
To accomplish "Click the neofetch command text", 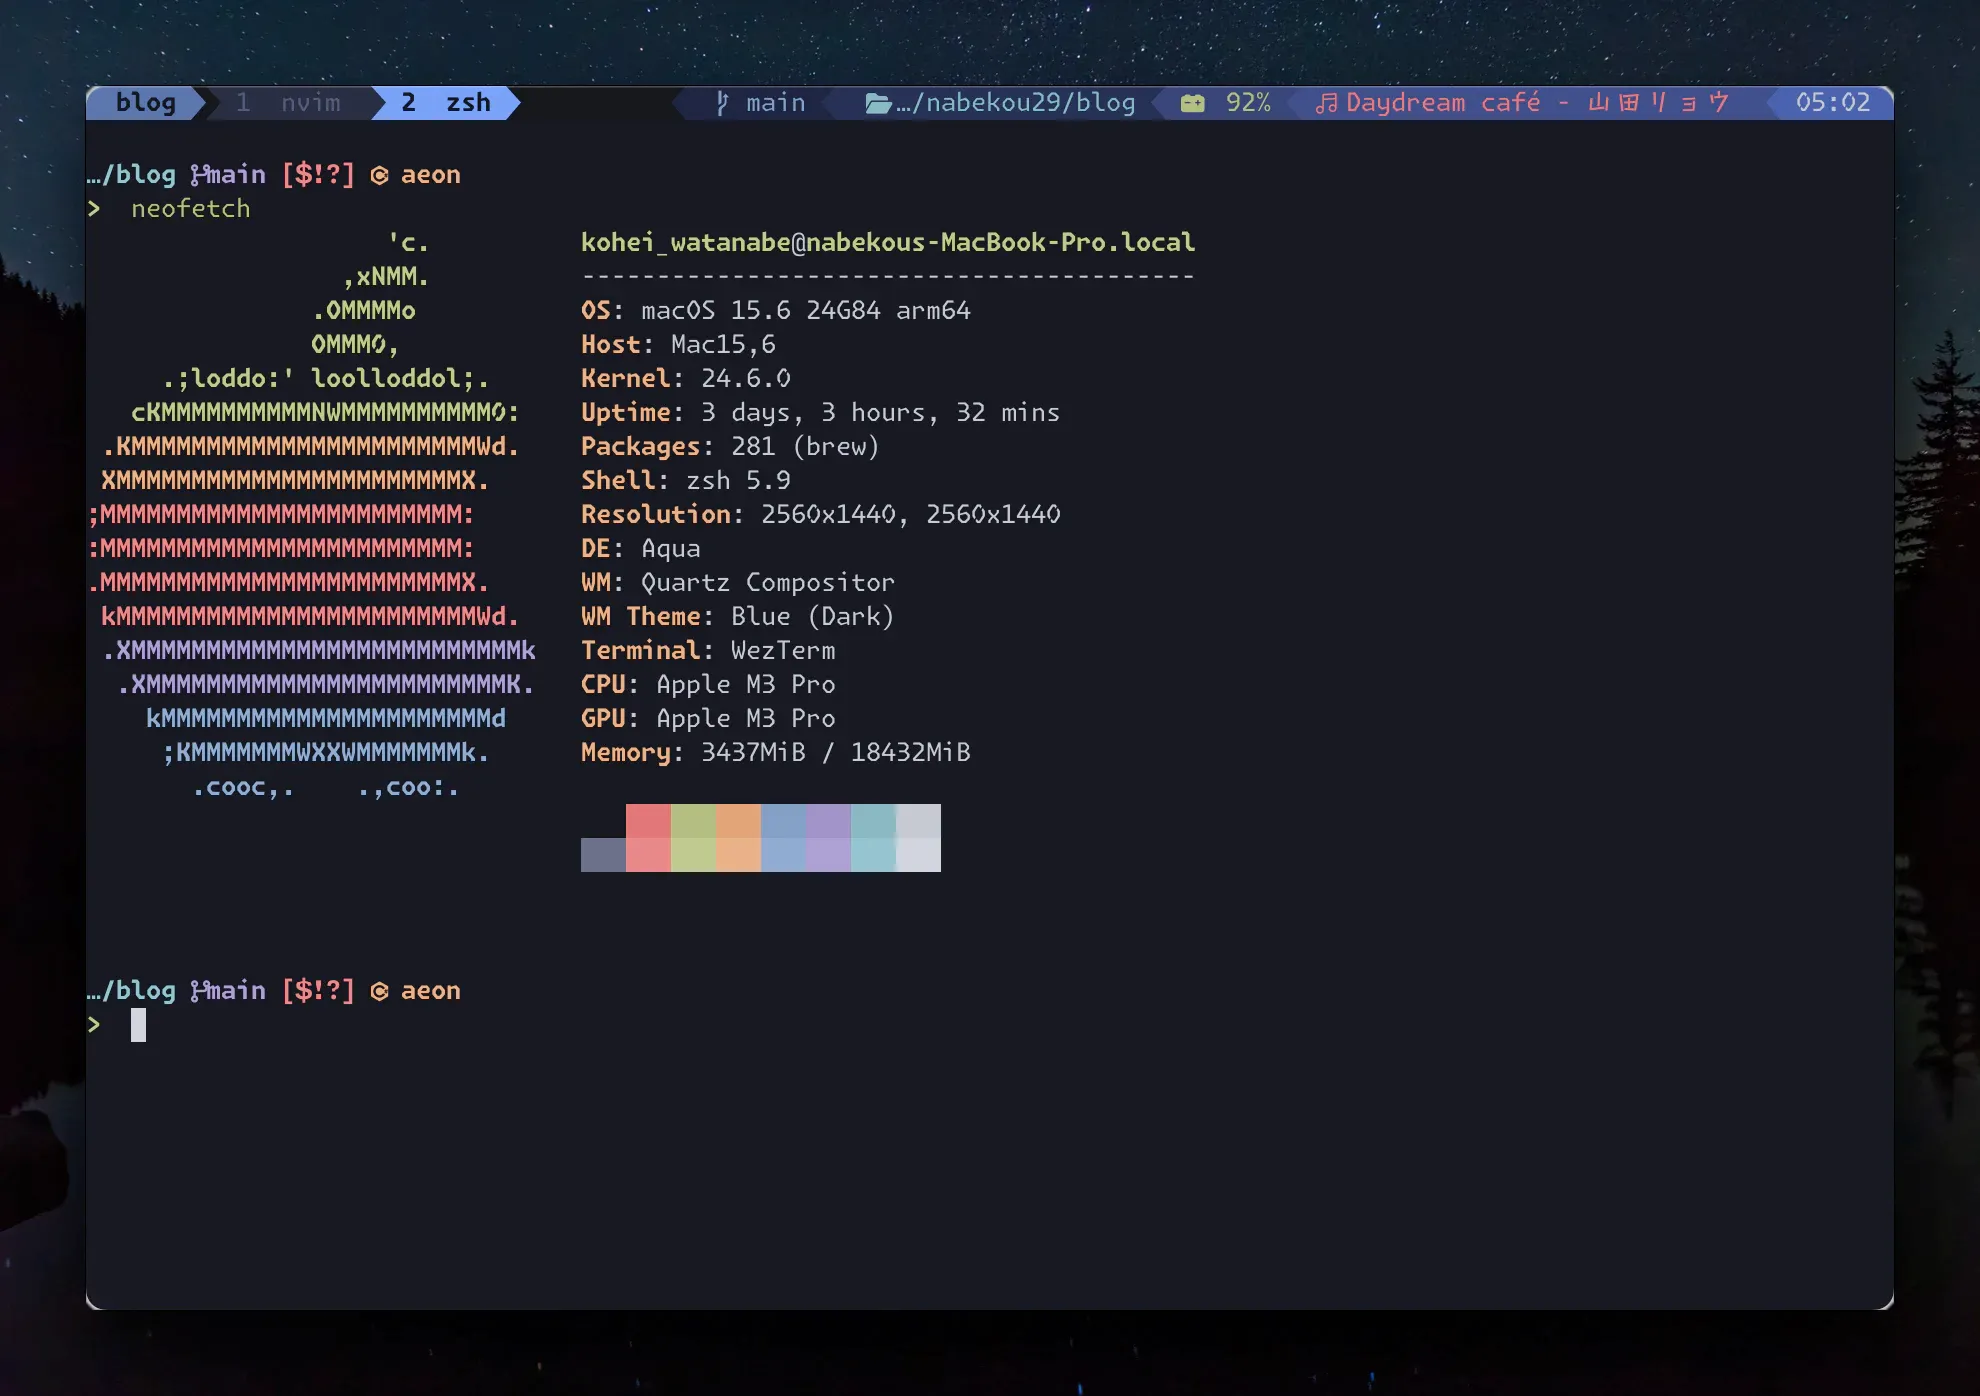I will [190, 209].
